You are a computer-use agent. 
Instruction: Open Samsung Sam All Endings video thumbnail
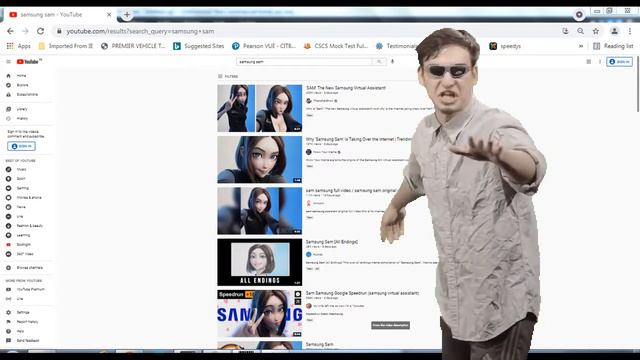[x=260, y=262]
